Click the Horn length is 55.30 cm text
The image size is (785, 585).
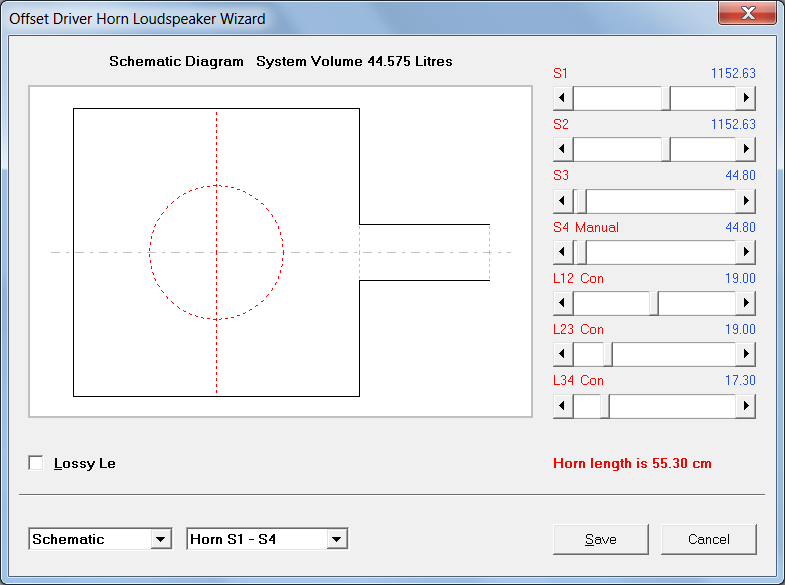pyautogui.click(x=632, y=463)
